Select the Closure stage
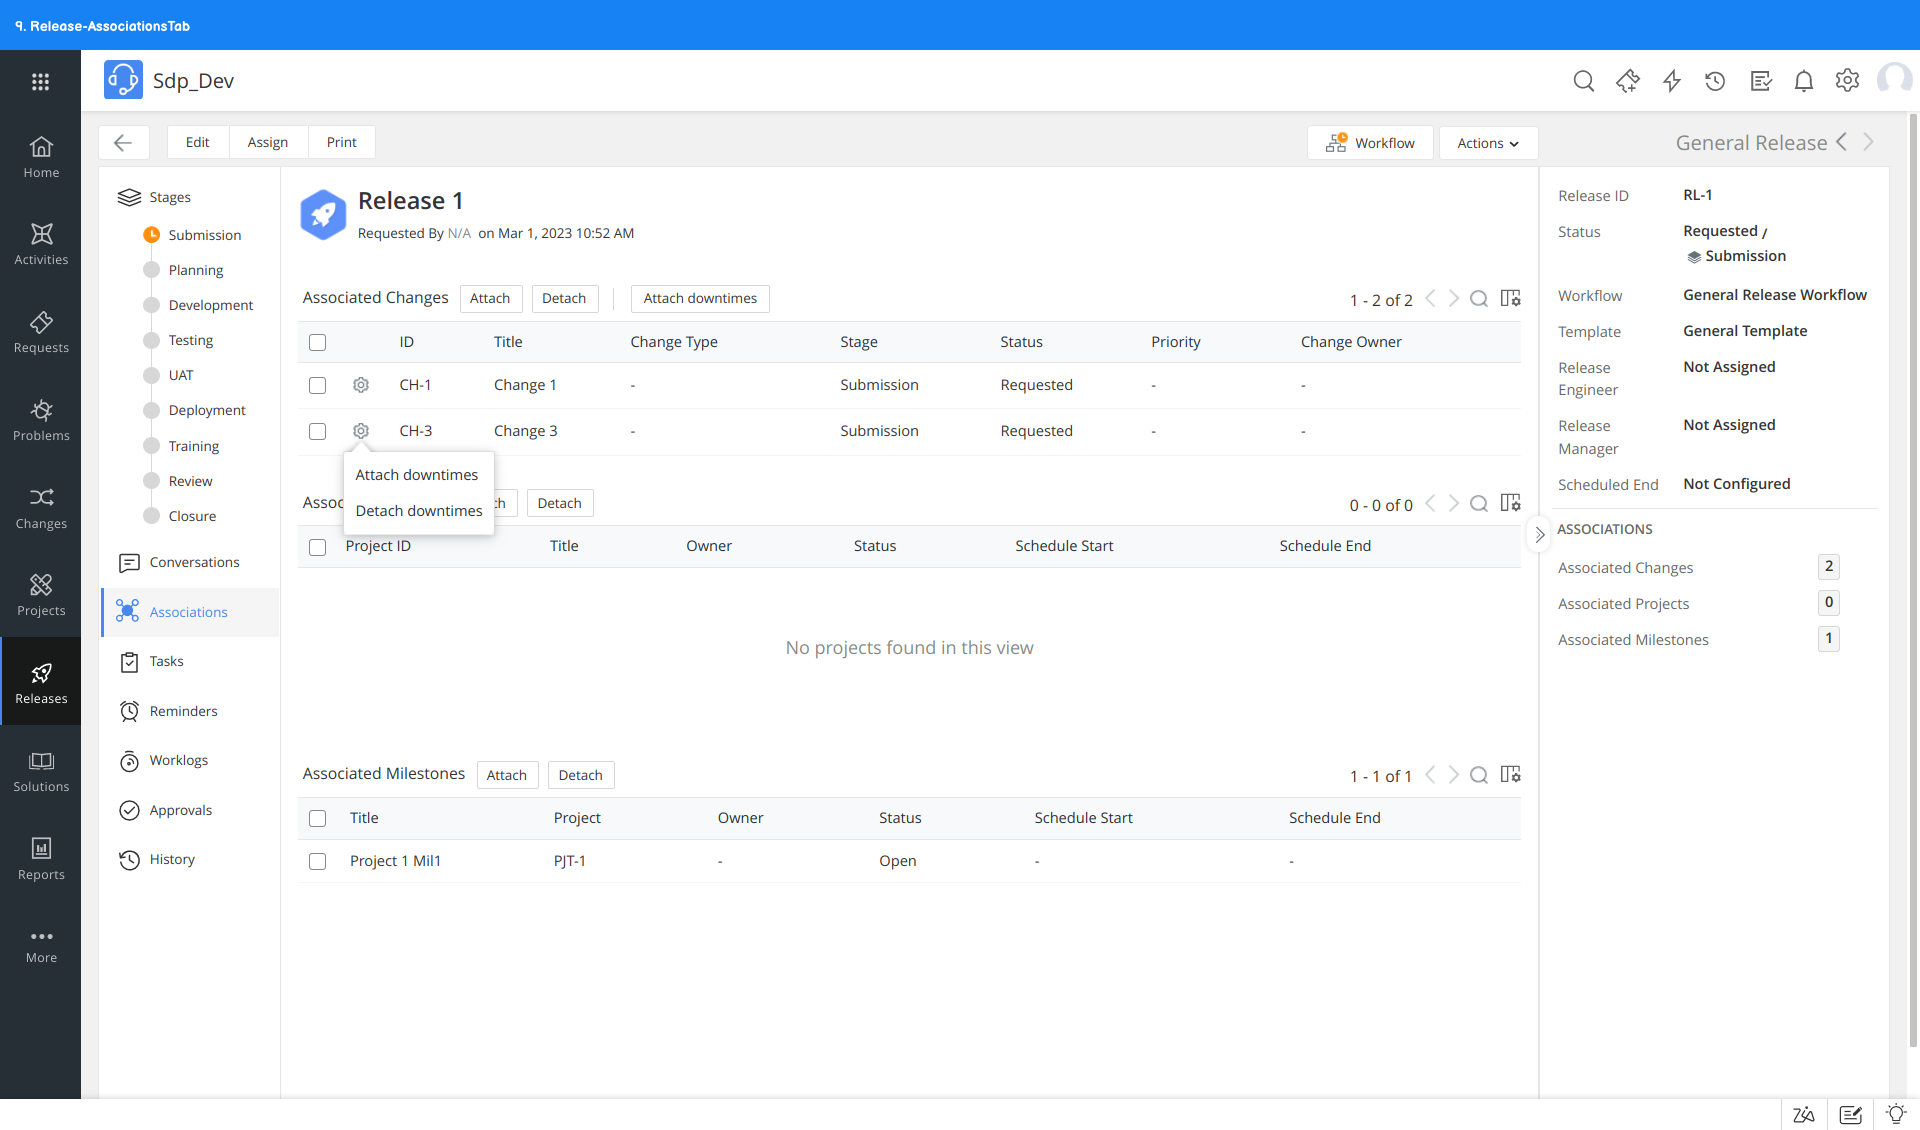 tap(192, 517)
